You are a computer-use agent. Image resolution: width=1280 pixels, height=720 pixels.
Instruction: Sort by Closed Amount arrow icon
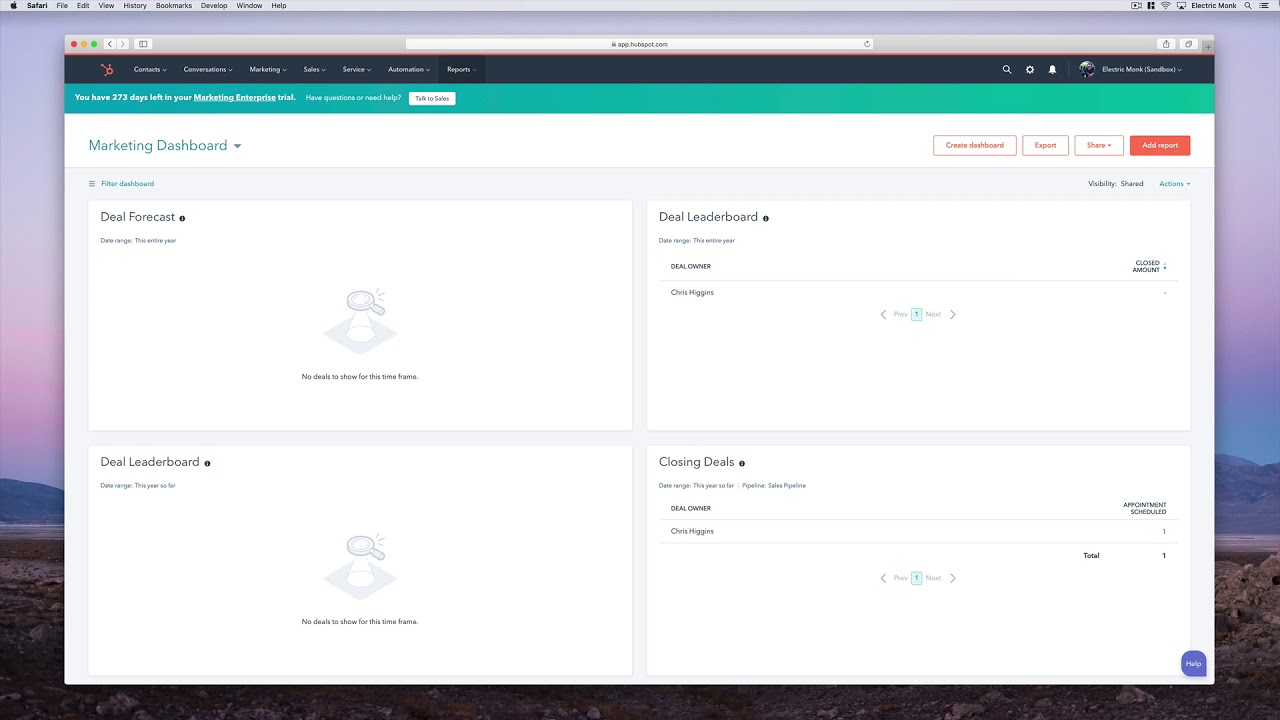pos(1165,267)
